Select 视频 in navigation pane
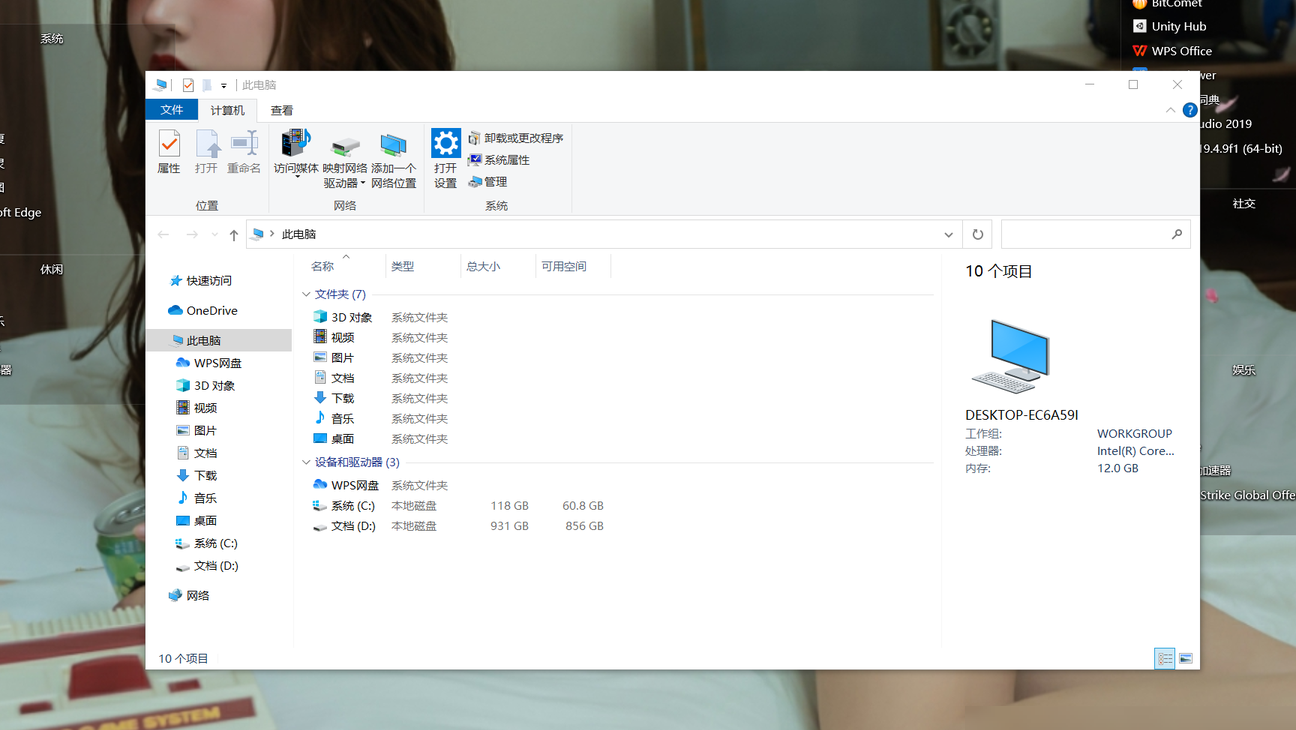Viewport: 1296px width, 730px height. (196, 408)
